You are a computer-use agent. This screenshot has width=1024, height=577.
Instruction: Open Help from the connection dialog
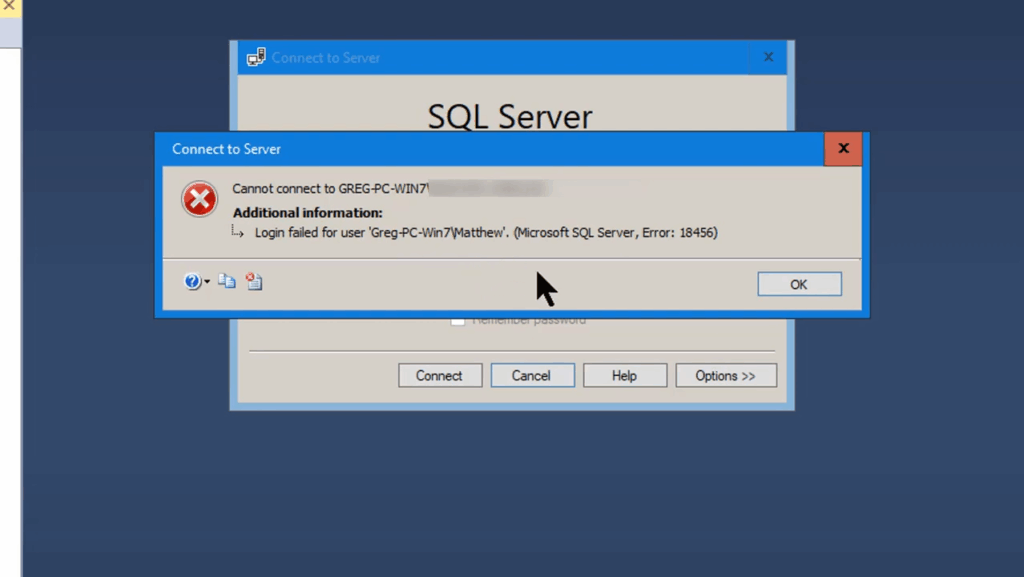624,375
